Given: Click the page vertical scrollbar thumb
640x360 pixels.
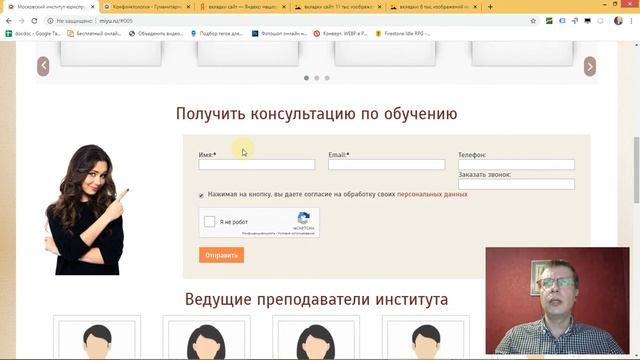Looking at the screenshot, I should [636, 169].
